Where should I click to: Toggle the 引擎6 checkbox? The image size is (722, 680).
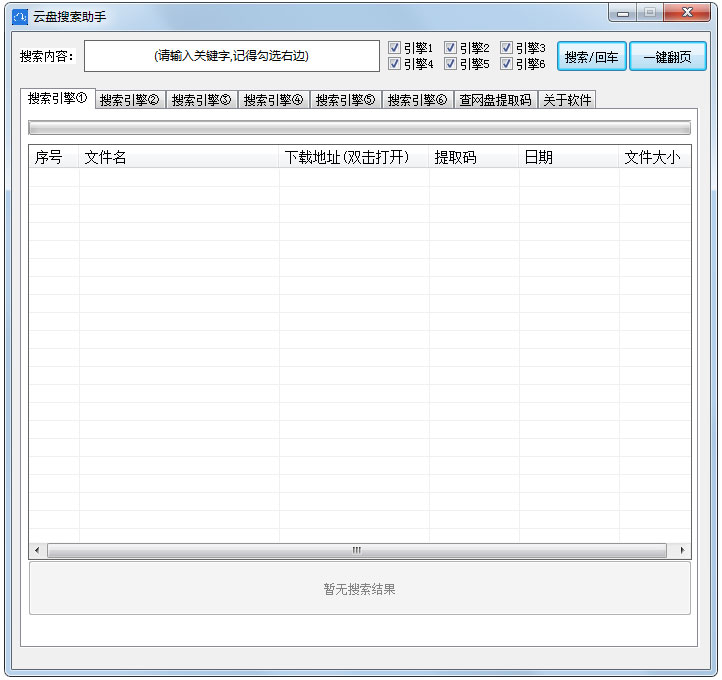tap(506, 64)
